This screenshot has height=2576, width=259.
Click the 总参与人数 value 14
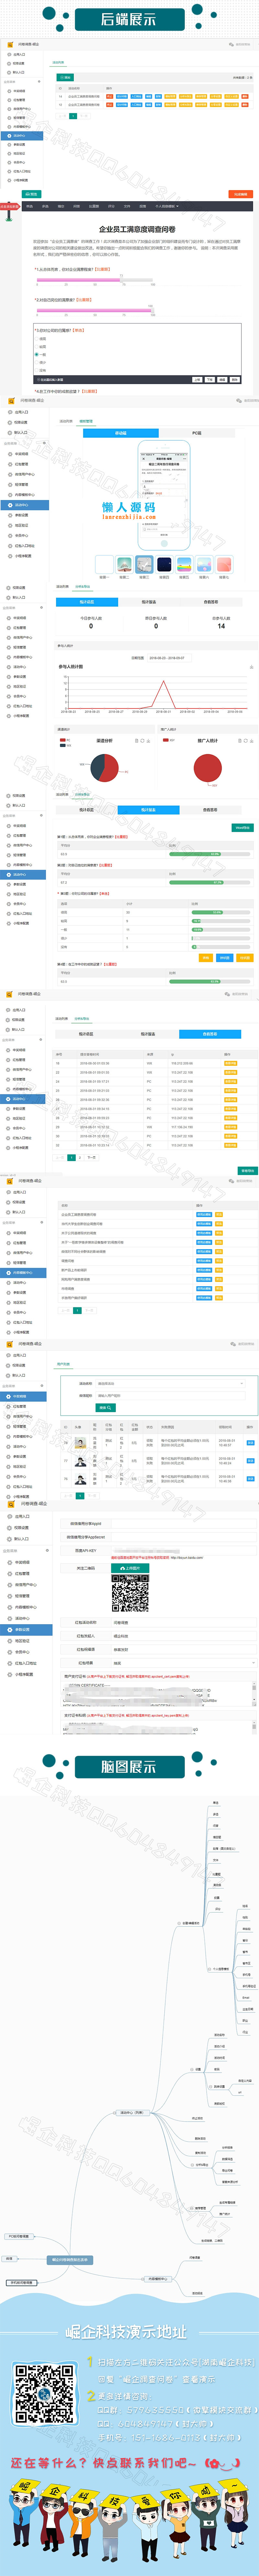[221, 626]
